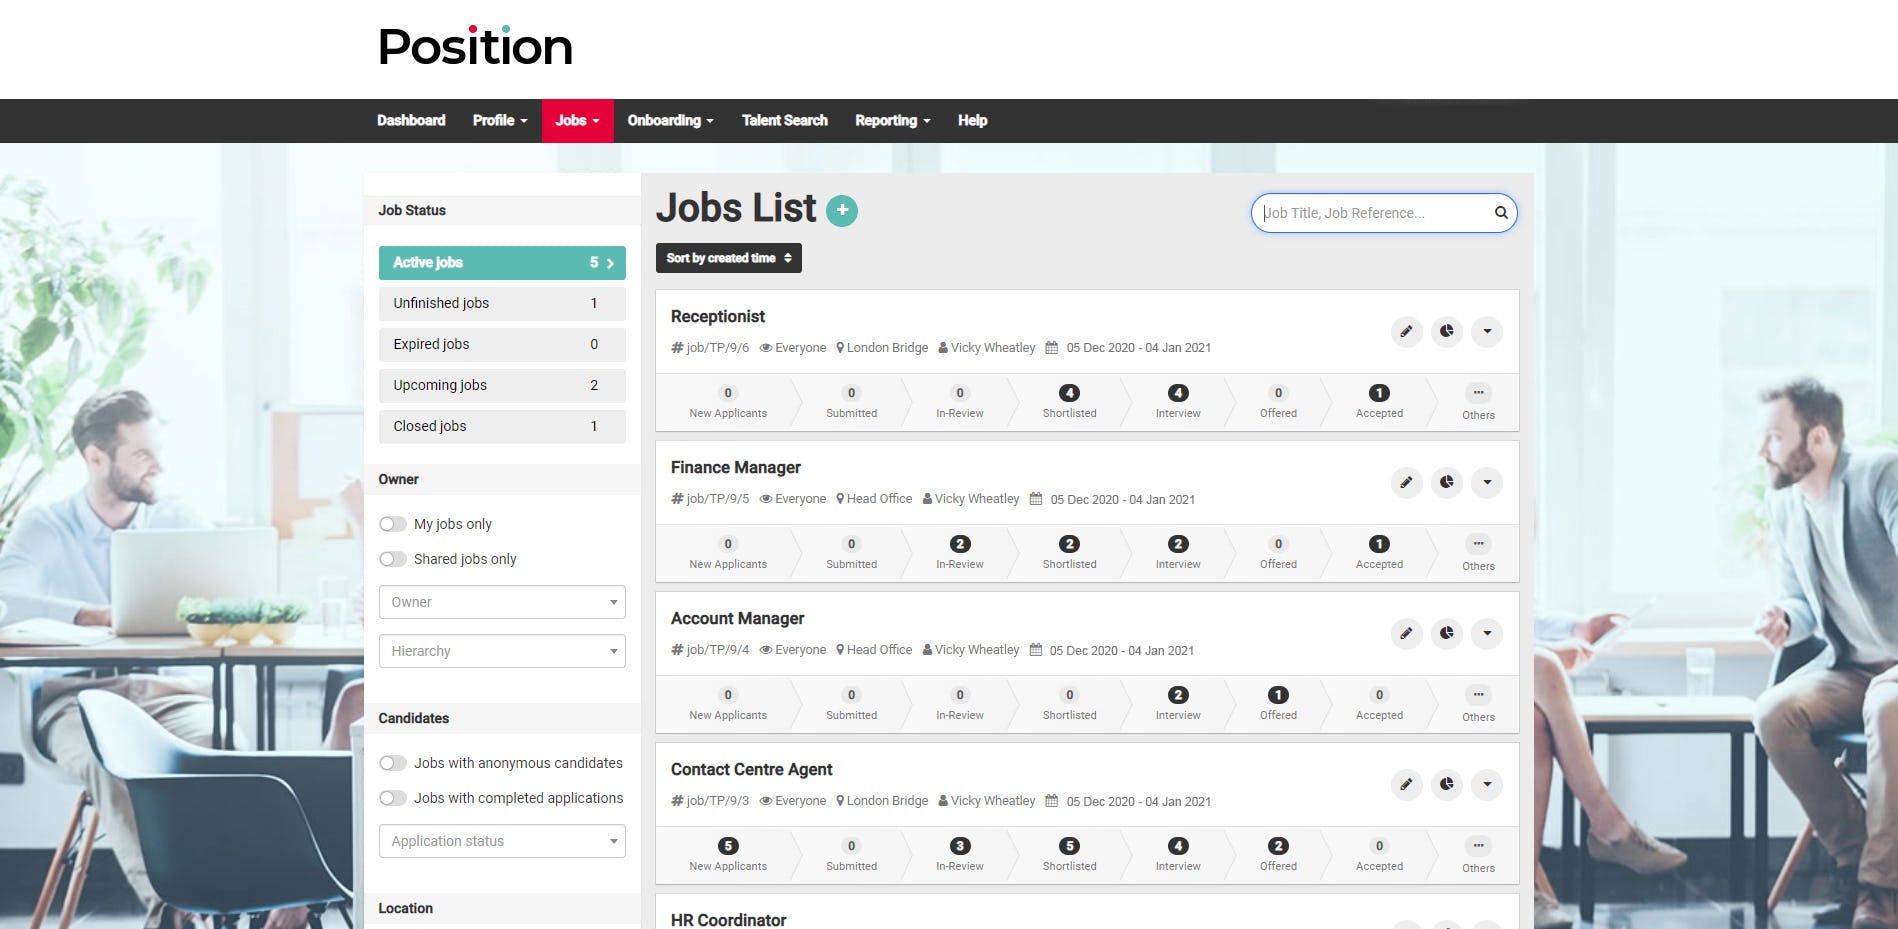Edit the Receptionist job posting

point(1406,331)
